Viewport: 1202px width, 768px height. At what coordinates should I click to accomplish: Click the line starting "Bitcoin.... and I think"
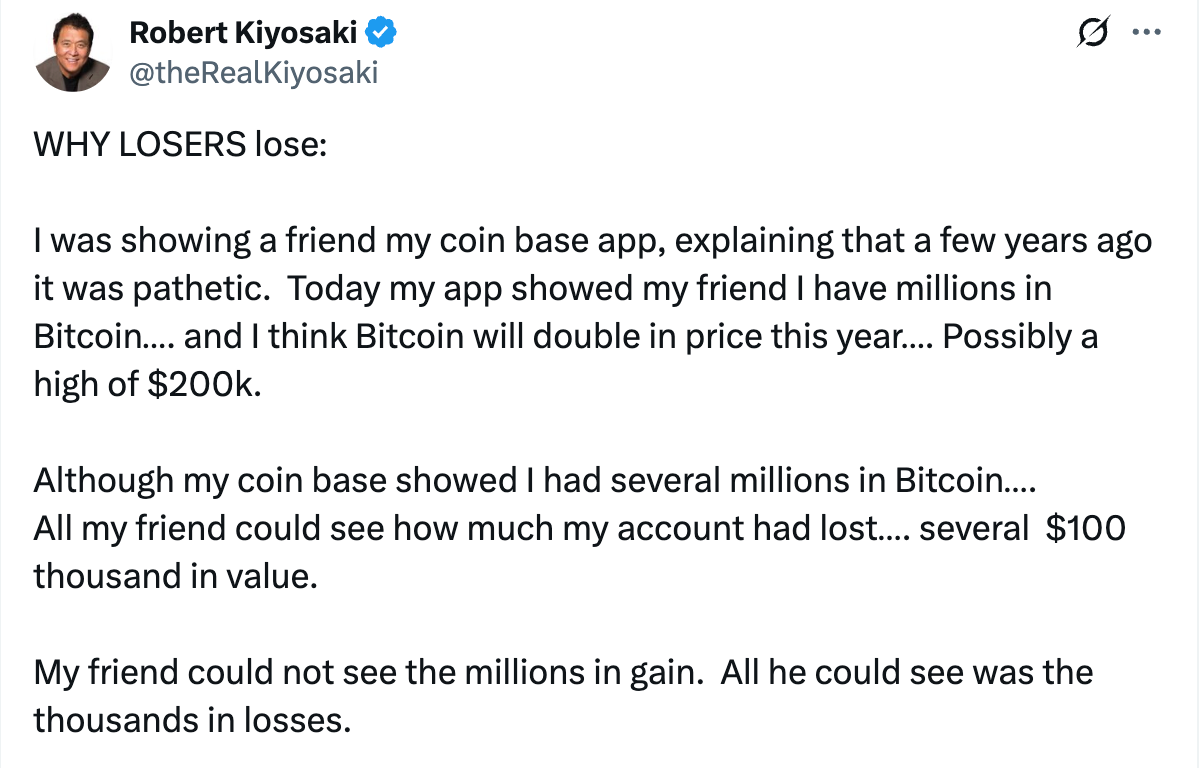click(x=565, y=337)
